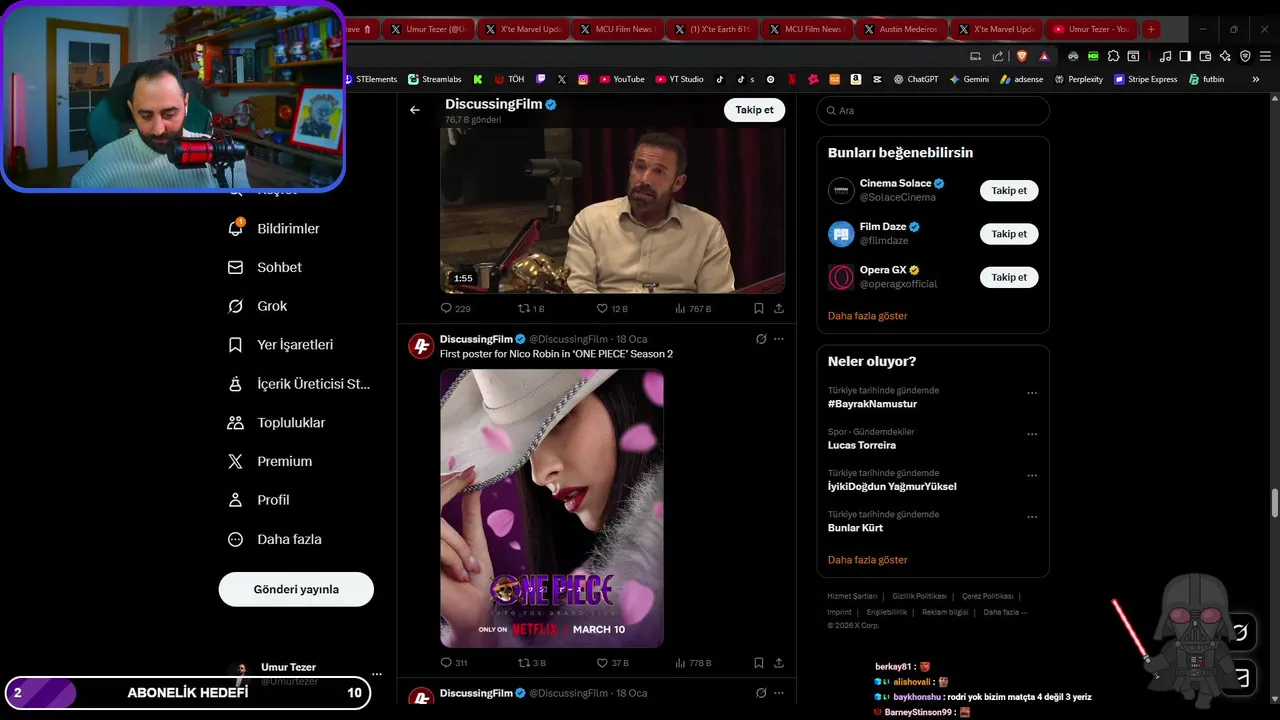
Task: Reply to the Nico Robin post (311)
Action: [454, 663]
